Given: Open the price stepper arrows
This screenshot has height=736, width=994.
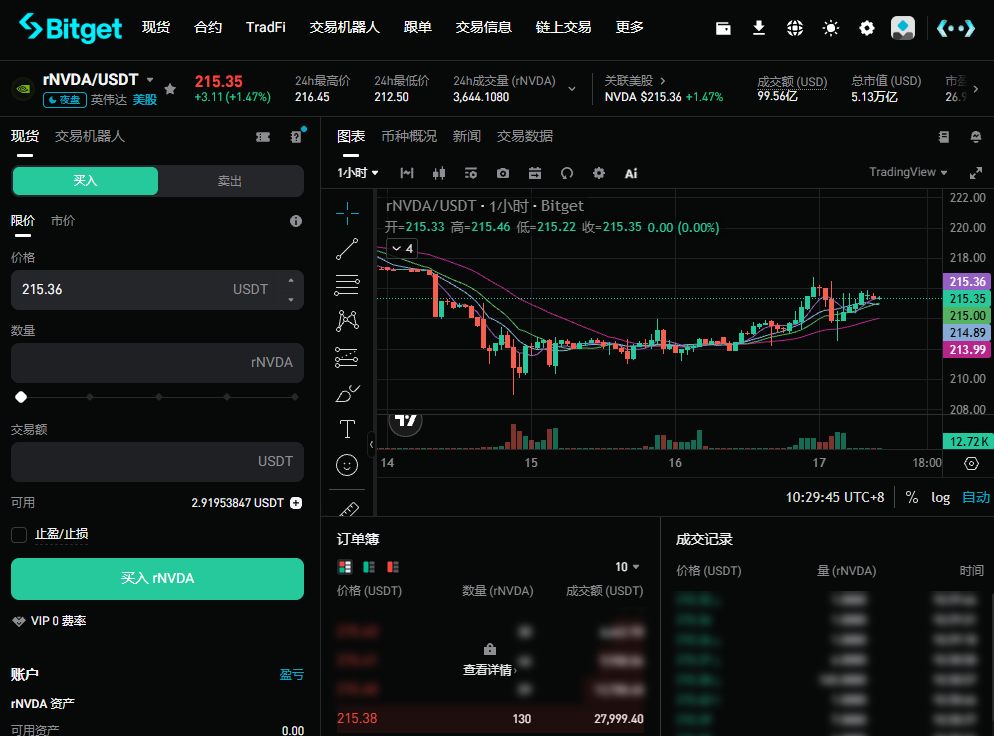Looking at the screenshot, I should pos(291,290).
